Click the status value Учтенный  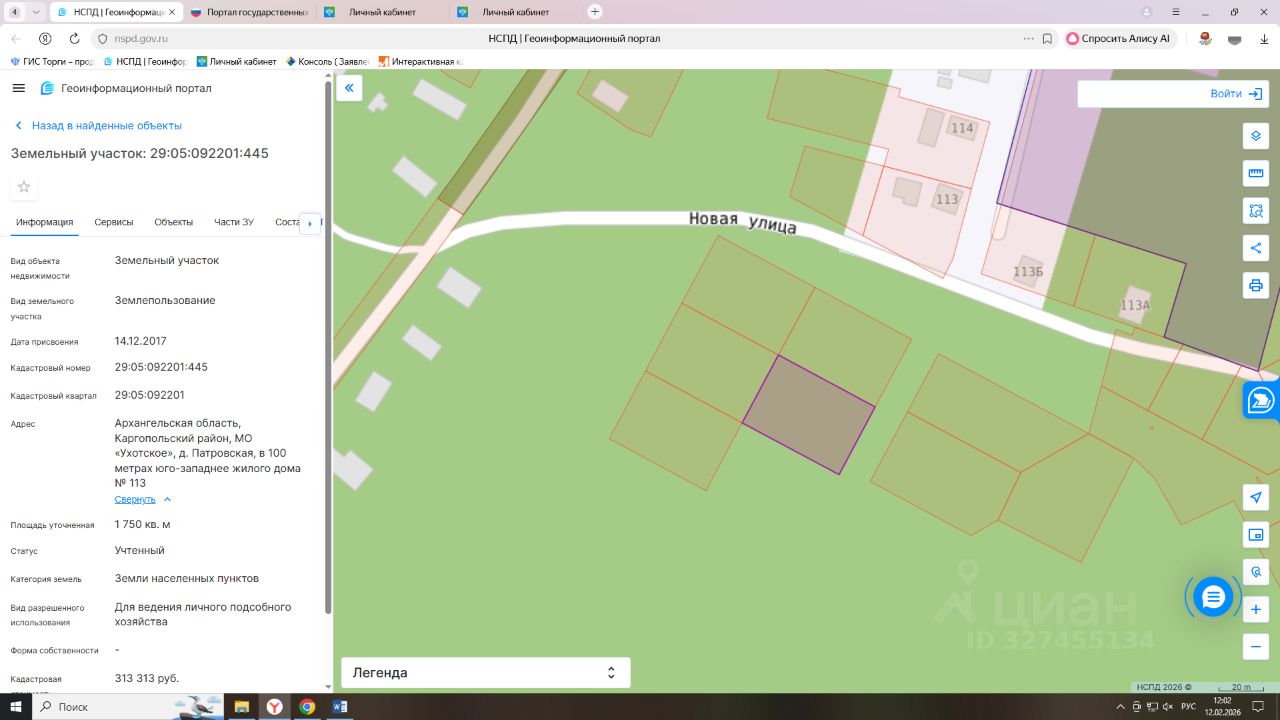point(140,550)
